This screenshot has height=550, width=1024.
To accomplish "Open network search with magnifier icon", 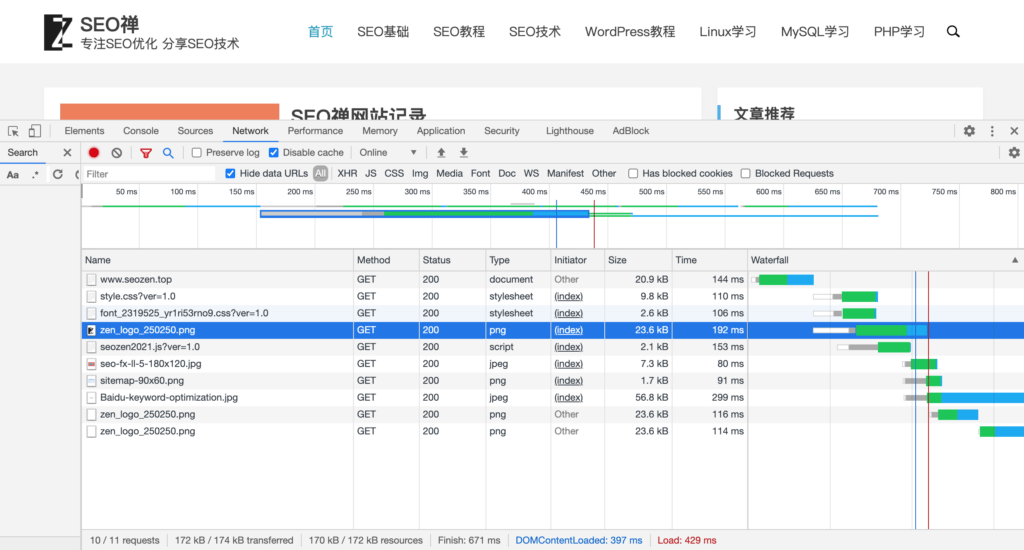I will (x=168, y=152).
